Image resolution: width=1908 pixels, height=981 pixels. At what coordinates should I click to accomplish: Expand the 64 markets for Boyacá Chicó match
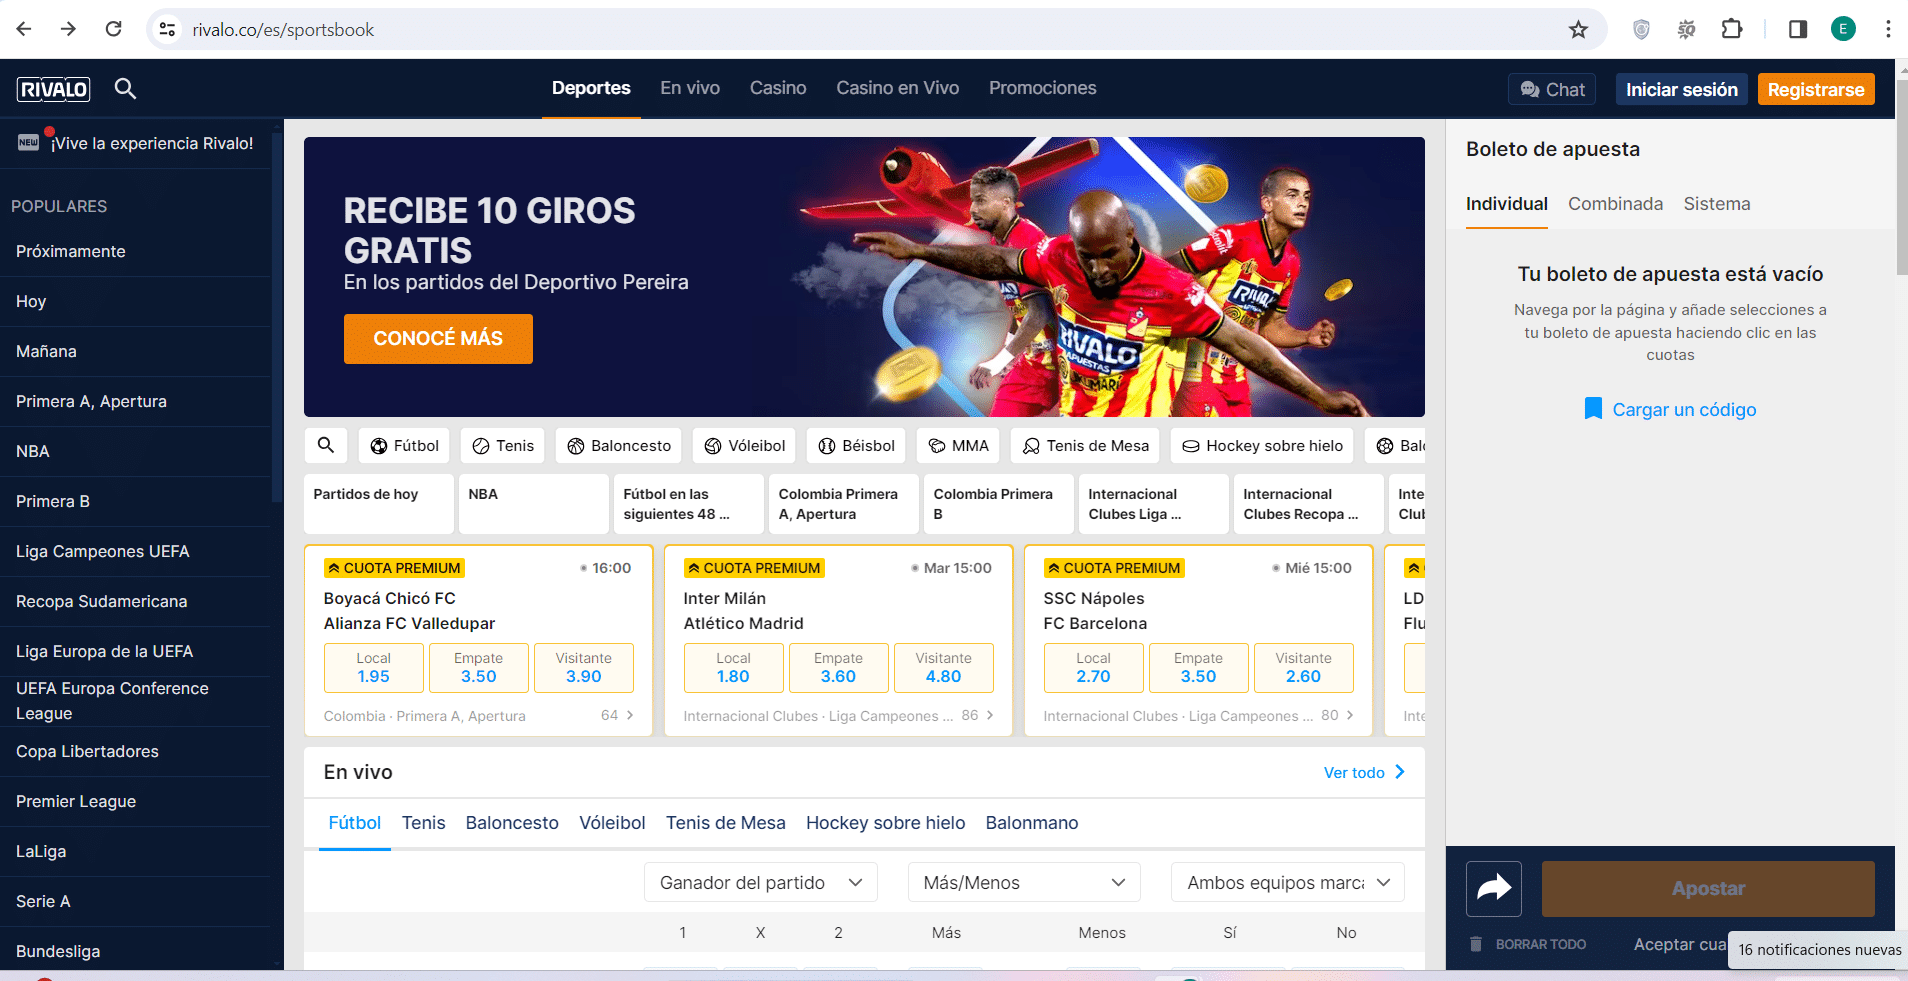click(617, 715)
